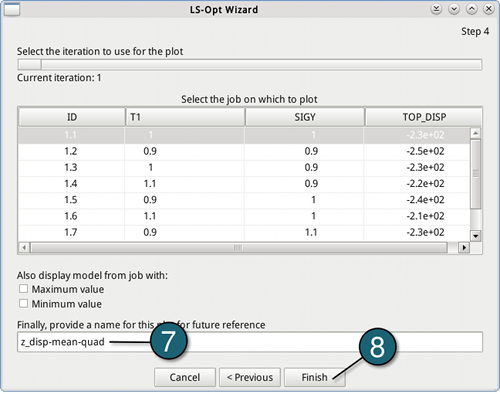Click the table's scroll down arrow

(x=476, y=236)
